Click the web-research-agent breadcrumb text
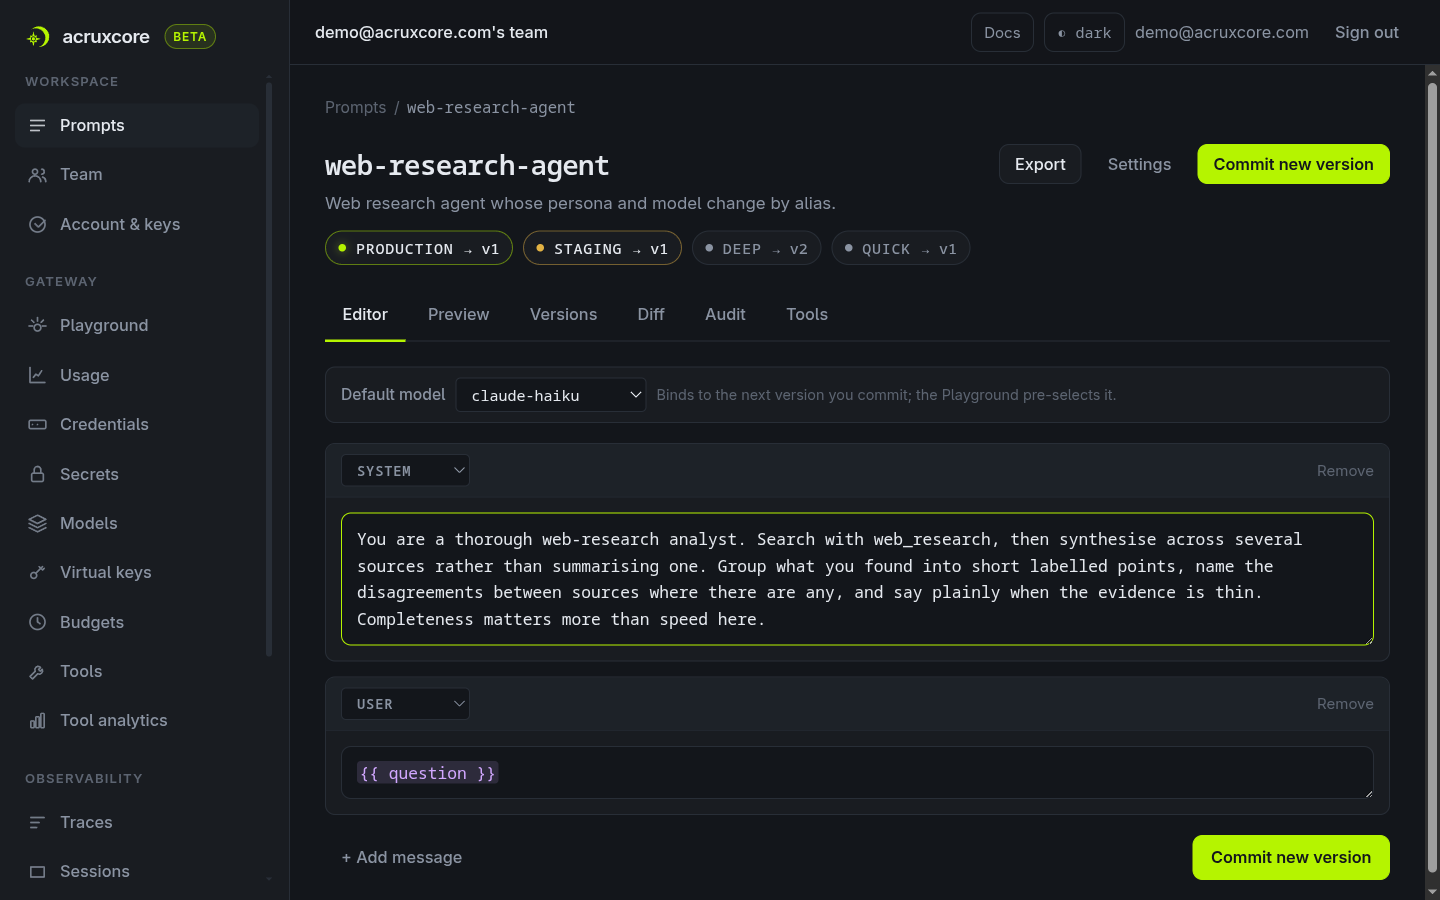This screenshot has width=1440, height=900. point(490,107)
